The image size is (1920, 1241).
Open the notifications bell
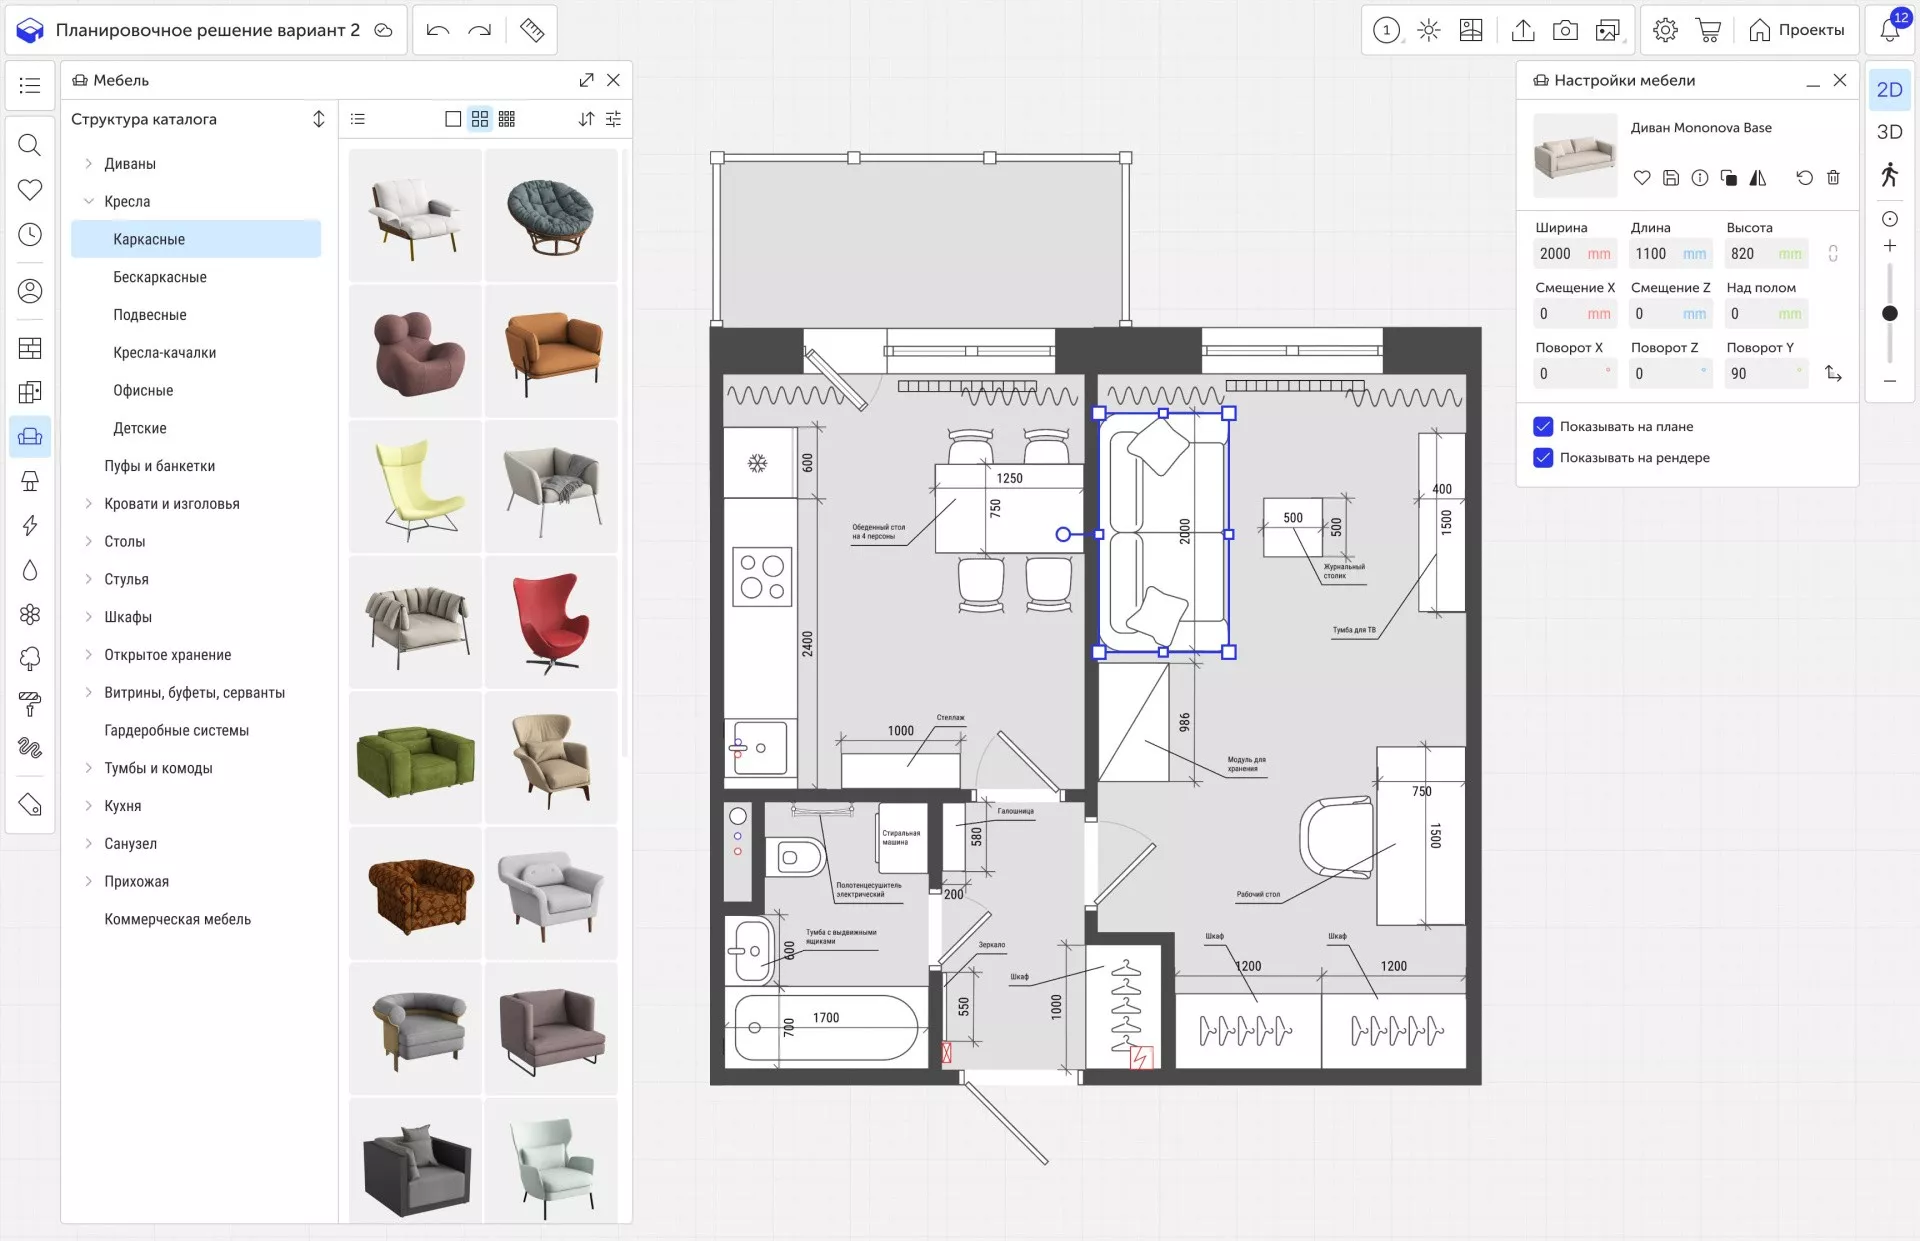pos(1889,30)
